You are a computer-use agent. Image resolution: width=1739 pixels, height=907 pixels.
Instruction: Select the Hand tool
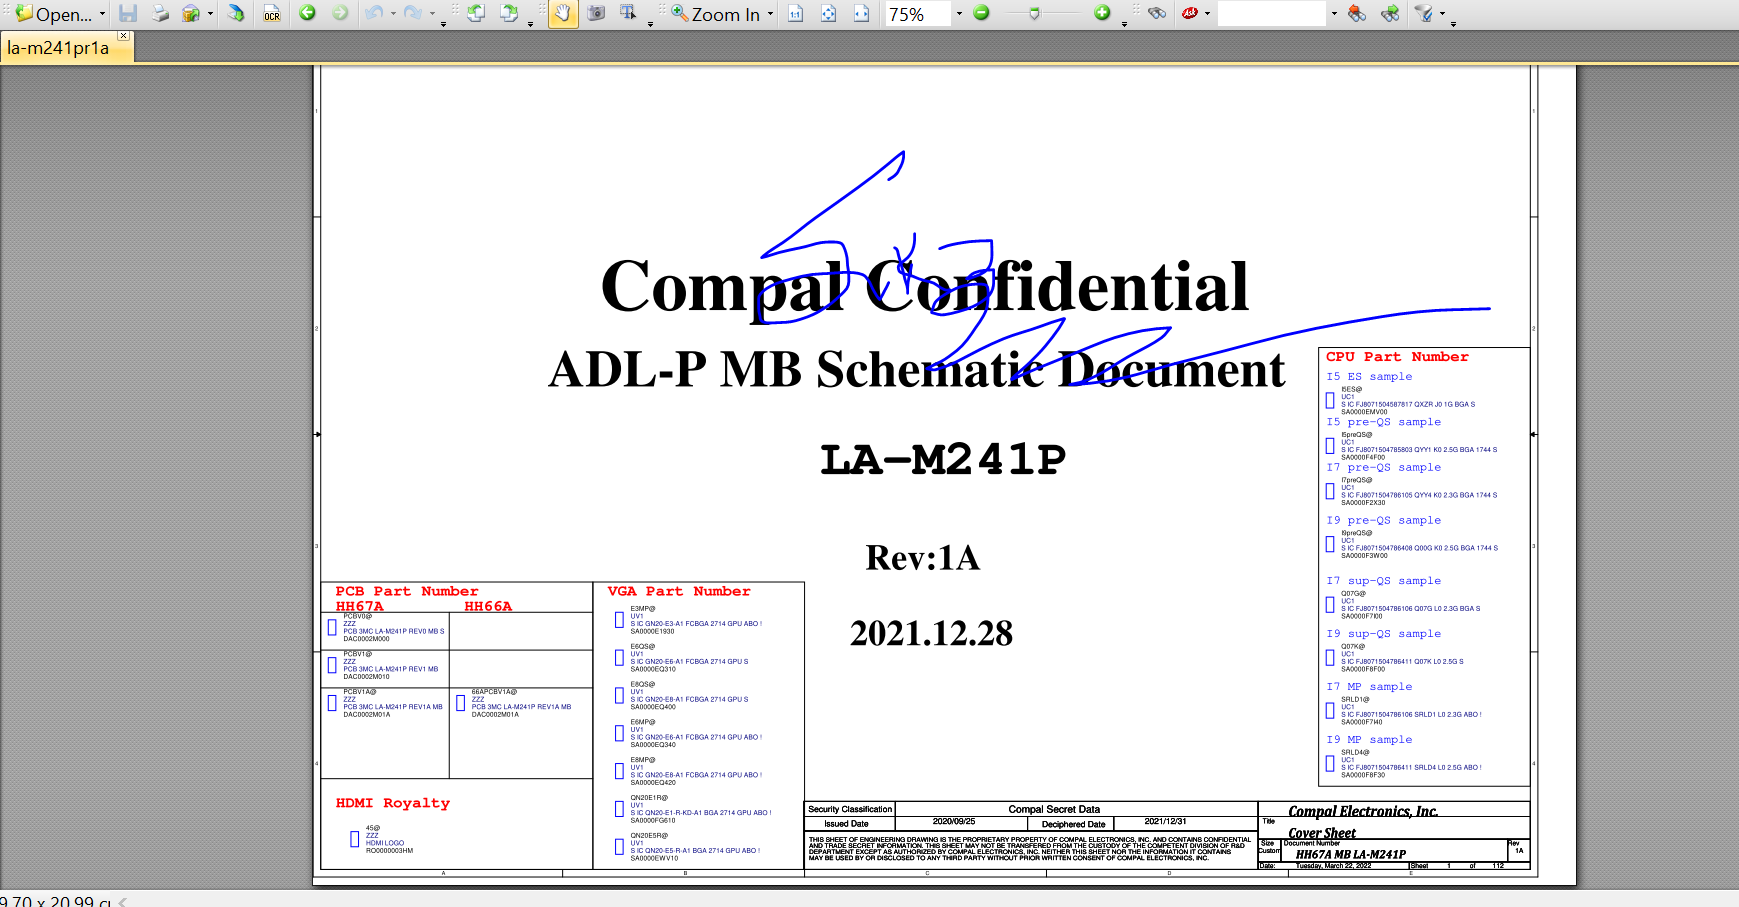click(563, 14)
